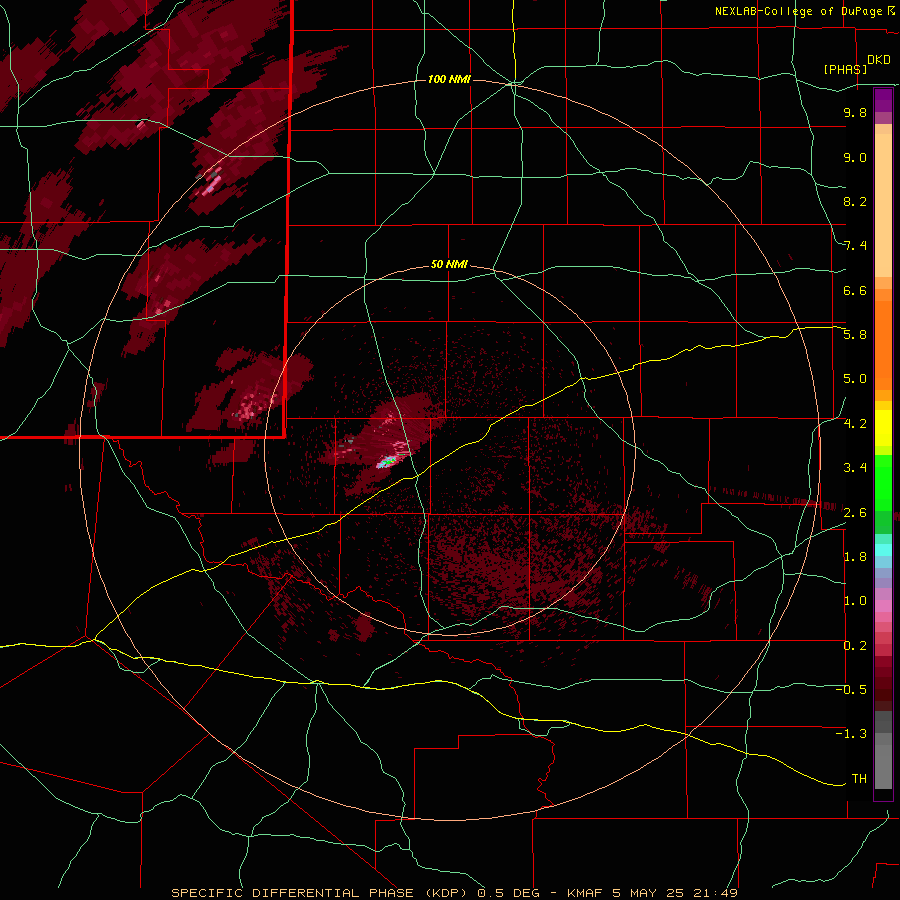Click the 5.8 legend value
The image size is (900, 900).
click(855, 335)
